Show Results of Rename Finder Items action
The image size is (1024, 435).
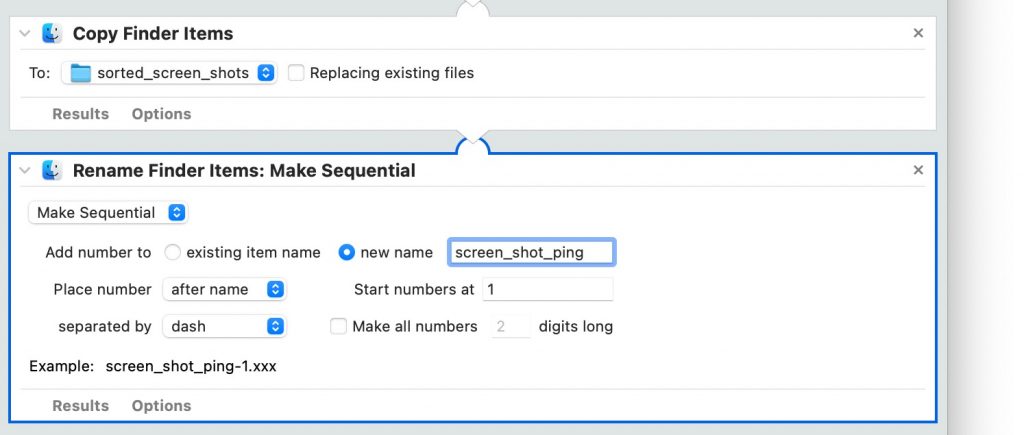(80, 406)
